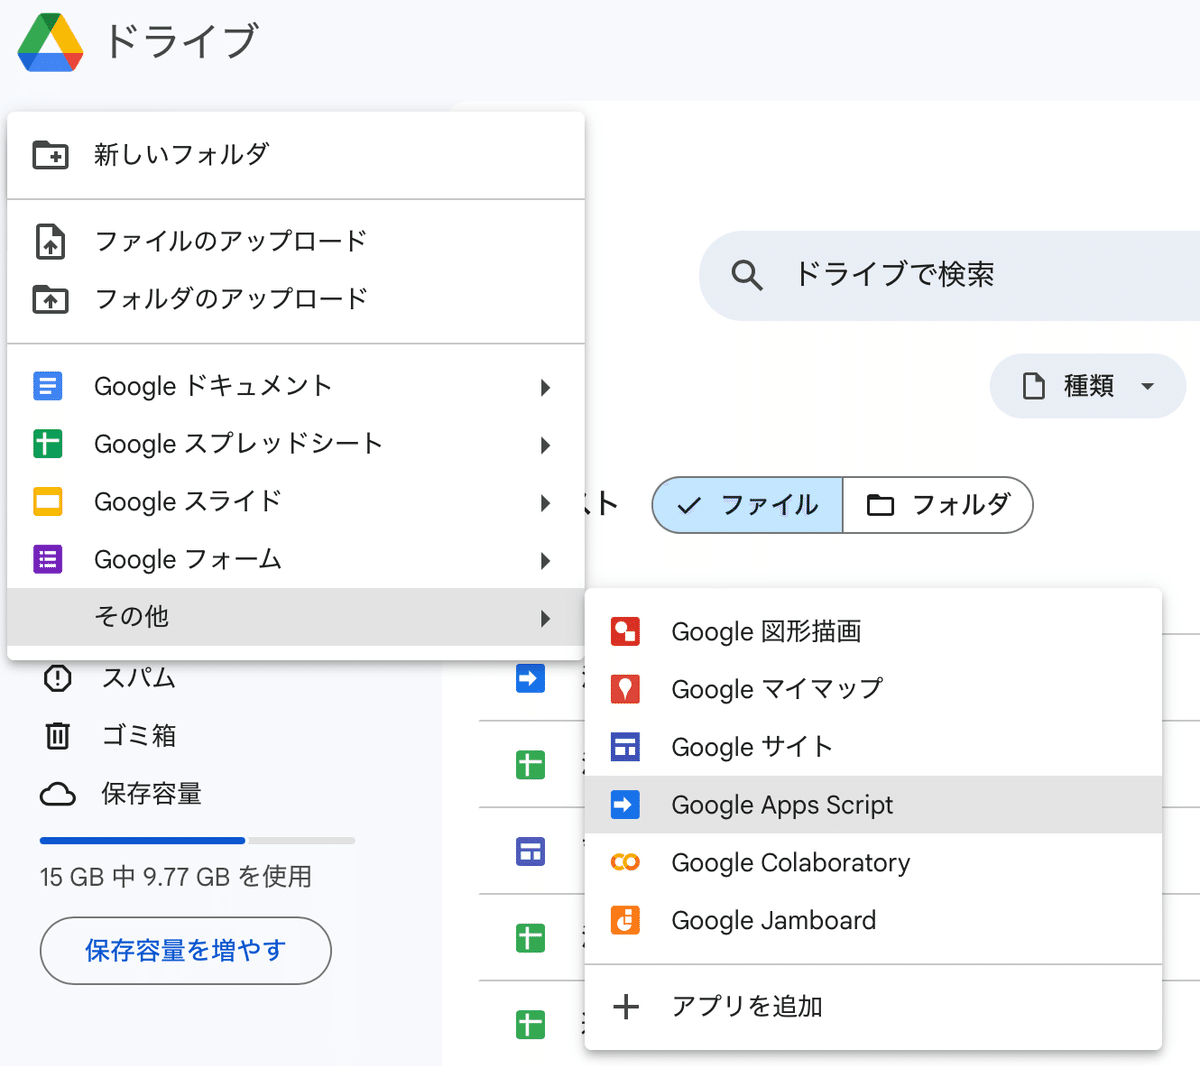The image size is (1200, 1066).
Task: Choose フォルダのアップロード menu item
Action: tap(296, 299)
